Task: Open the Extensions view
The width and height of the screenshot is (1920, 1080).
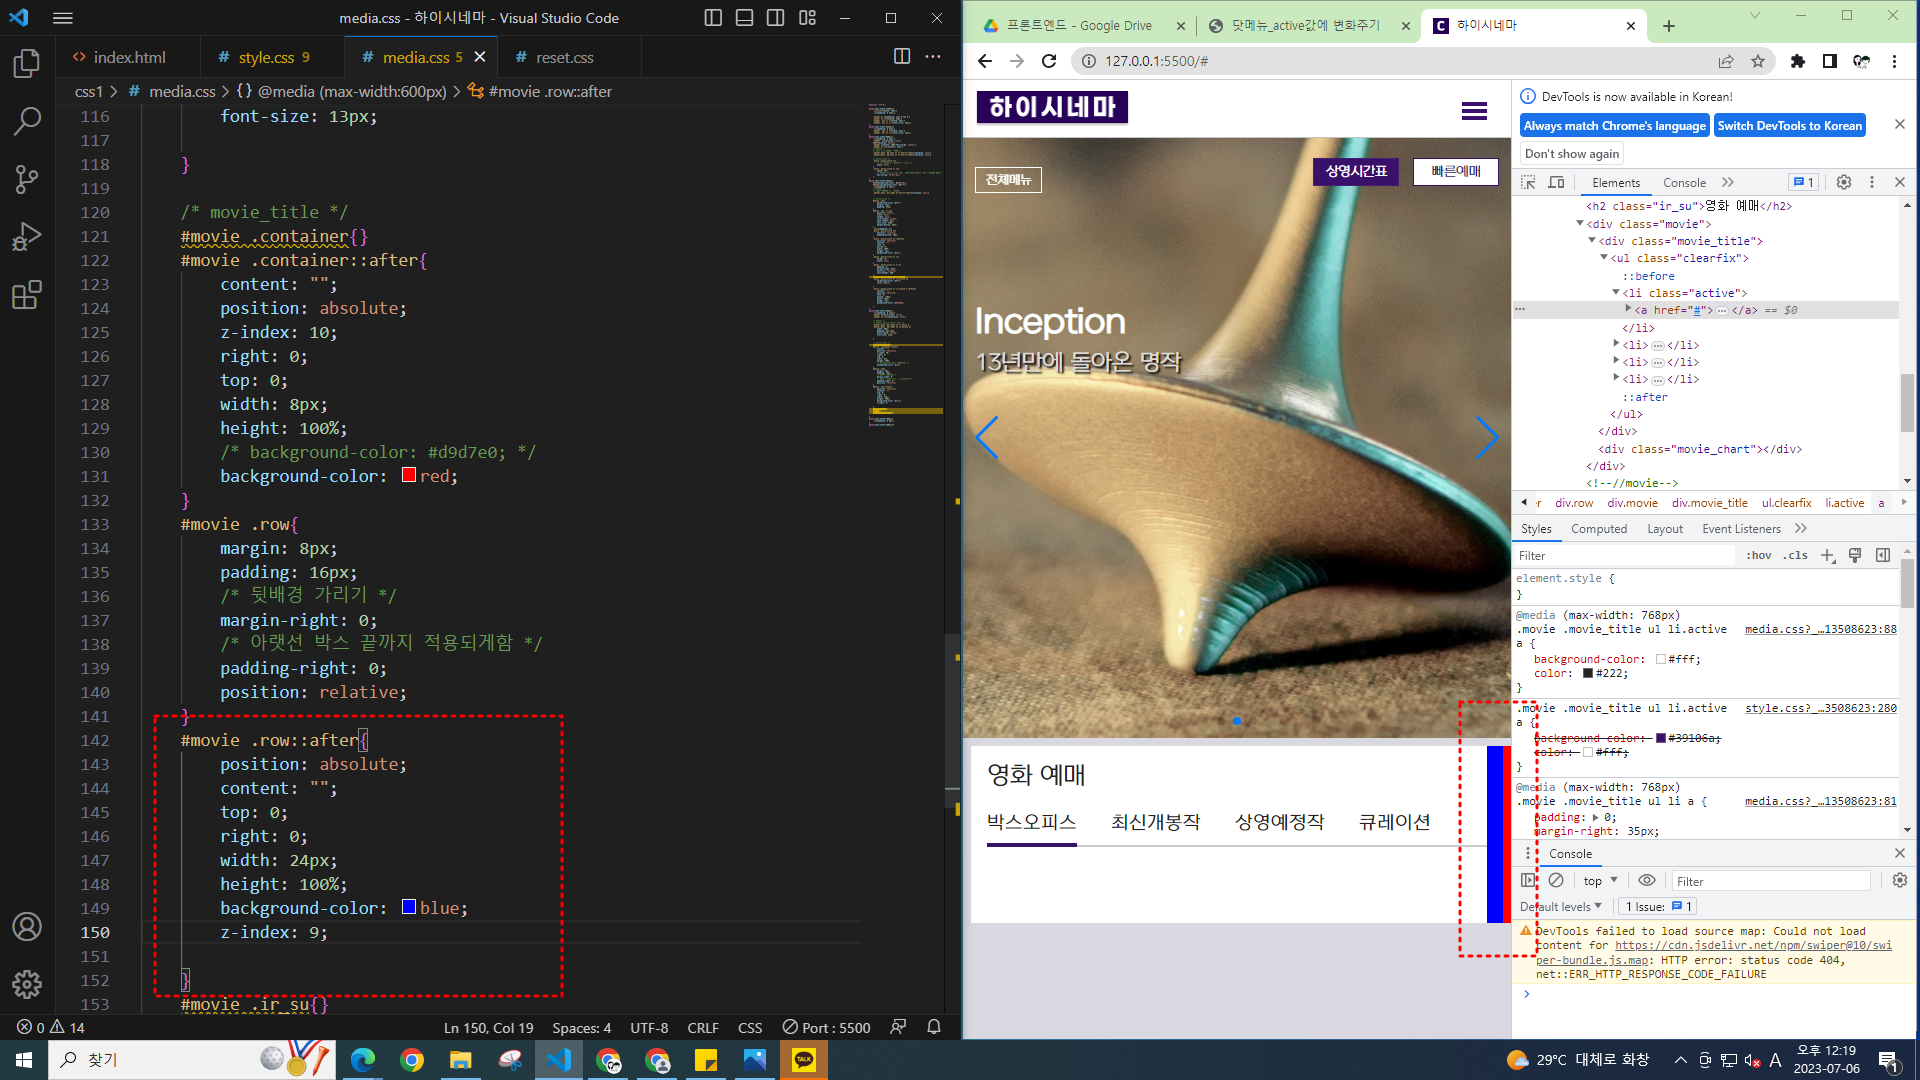Action: [27, 295]
